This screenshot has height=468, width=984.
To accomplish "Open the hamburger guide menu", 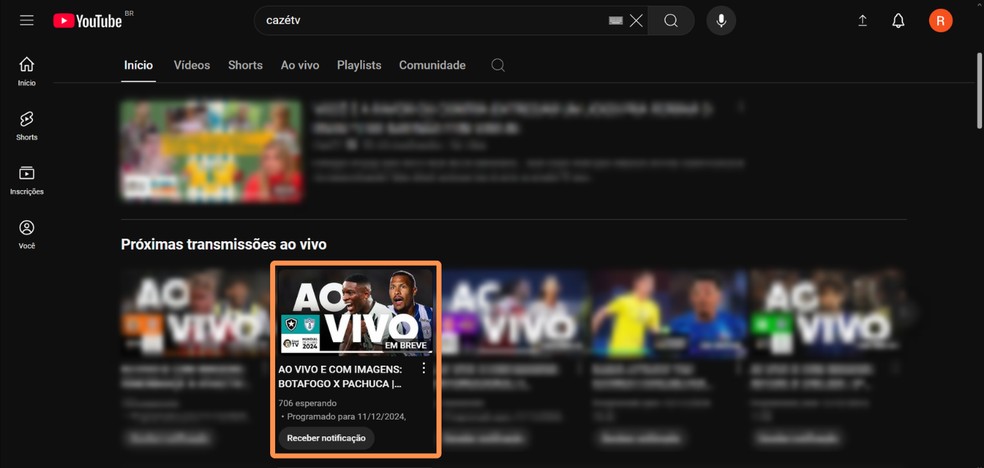I will (x=26, y=21).
